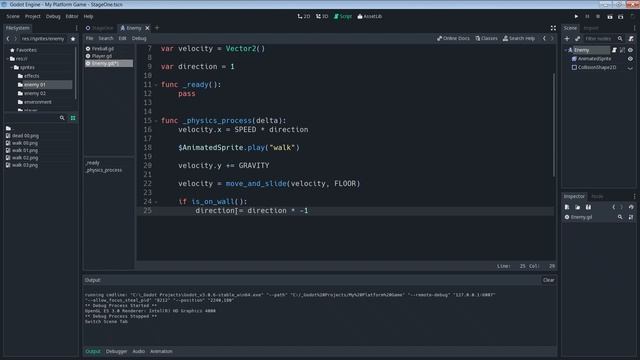Open the Debugger bottom panel

116,351
